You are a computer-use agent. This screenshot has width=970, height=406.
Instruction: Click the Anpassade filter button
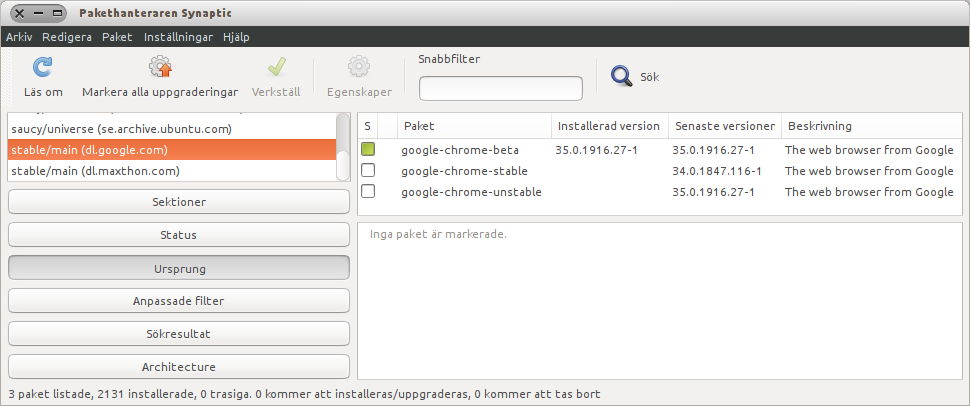pyautogui.click(x=179, y=301)
